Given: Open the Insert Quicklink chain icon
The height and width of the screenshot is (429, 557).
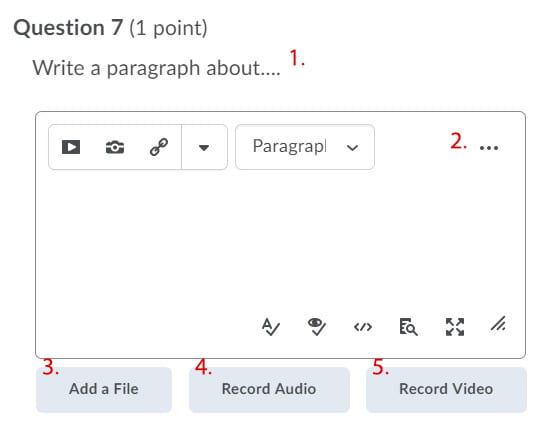Looking at the screenshot, I should tap(159, 147).
